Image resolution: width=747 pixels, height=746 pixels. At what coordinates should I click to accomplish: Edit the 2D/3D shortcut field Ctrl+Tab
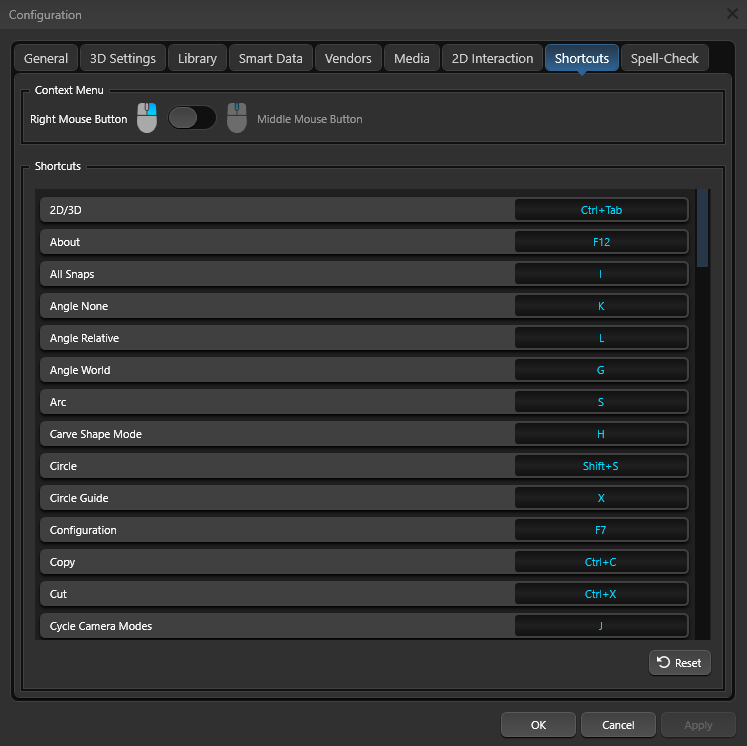tap(601, 210)
